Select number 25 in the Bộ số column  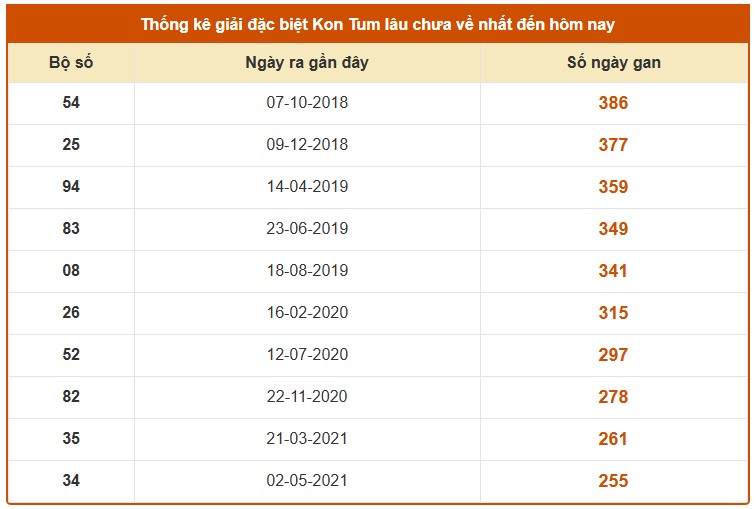click(71, 145)
